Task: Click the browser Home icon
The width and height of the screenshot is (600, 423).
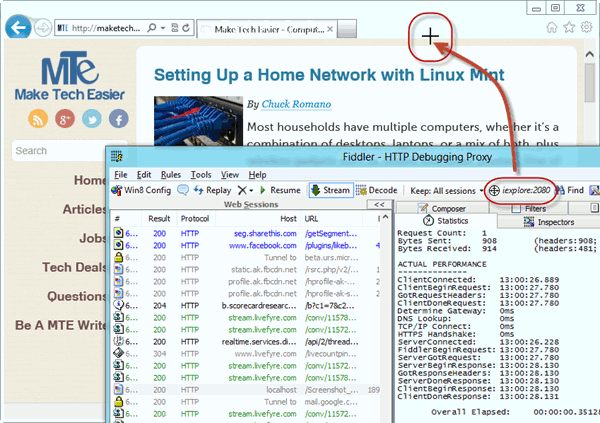Action: pos(552,27)
